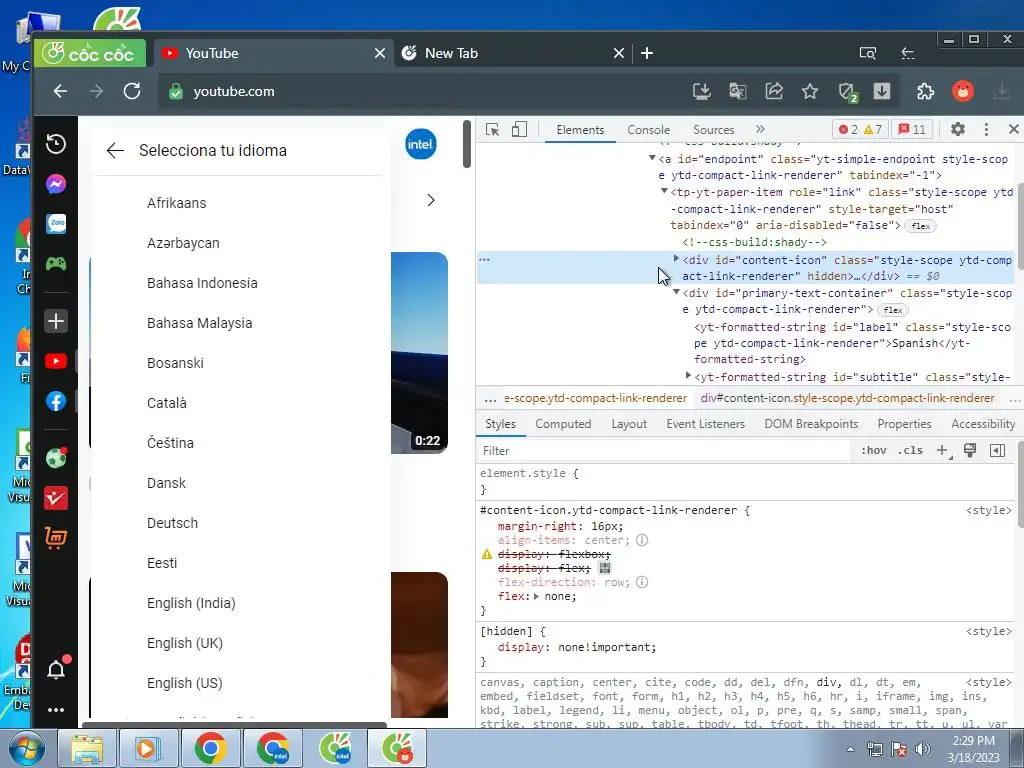
Task: Open the soccer ball sidebar icon
Action: point(56,458)
